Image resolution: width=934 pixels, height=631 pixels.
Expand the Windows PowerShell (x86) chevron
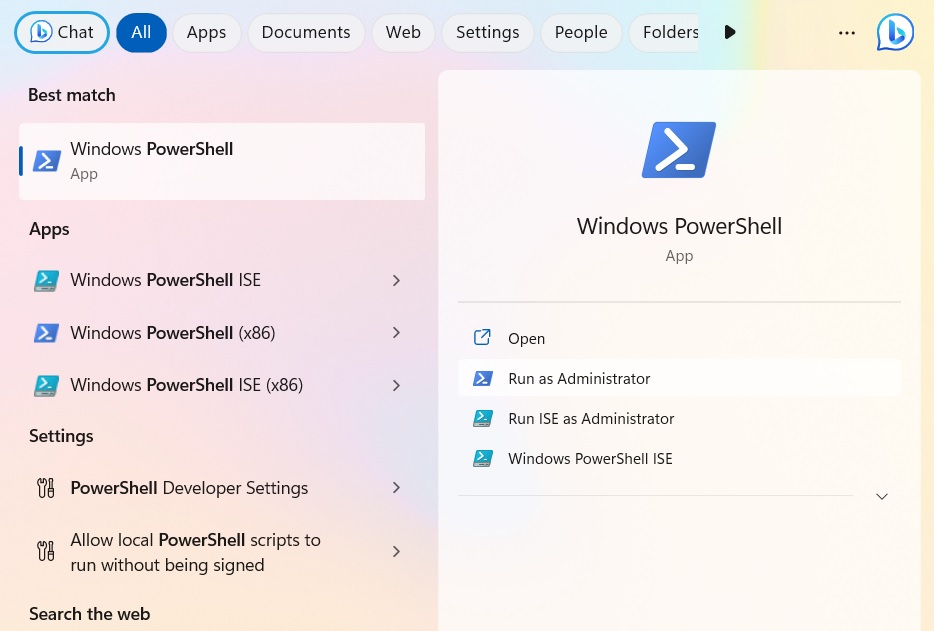pos(396,332)
